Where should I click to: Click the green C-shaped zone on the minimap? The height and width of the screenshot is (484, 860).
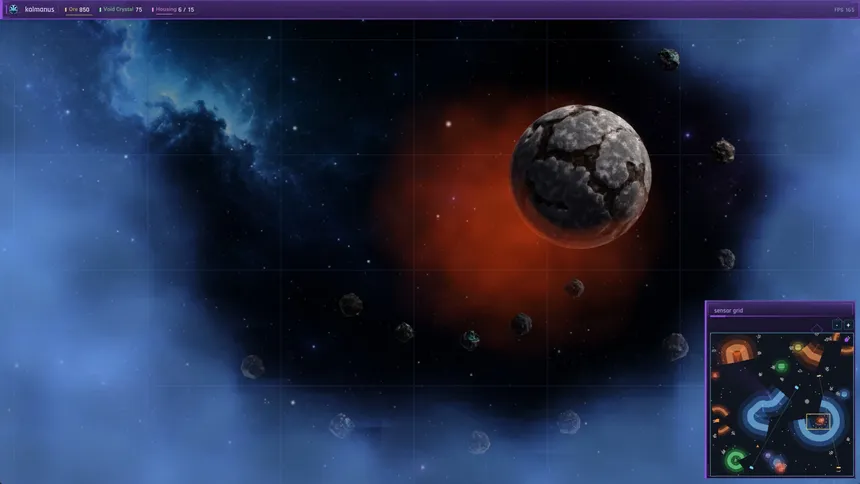734,460
